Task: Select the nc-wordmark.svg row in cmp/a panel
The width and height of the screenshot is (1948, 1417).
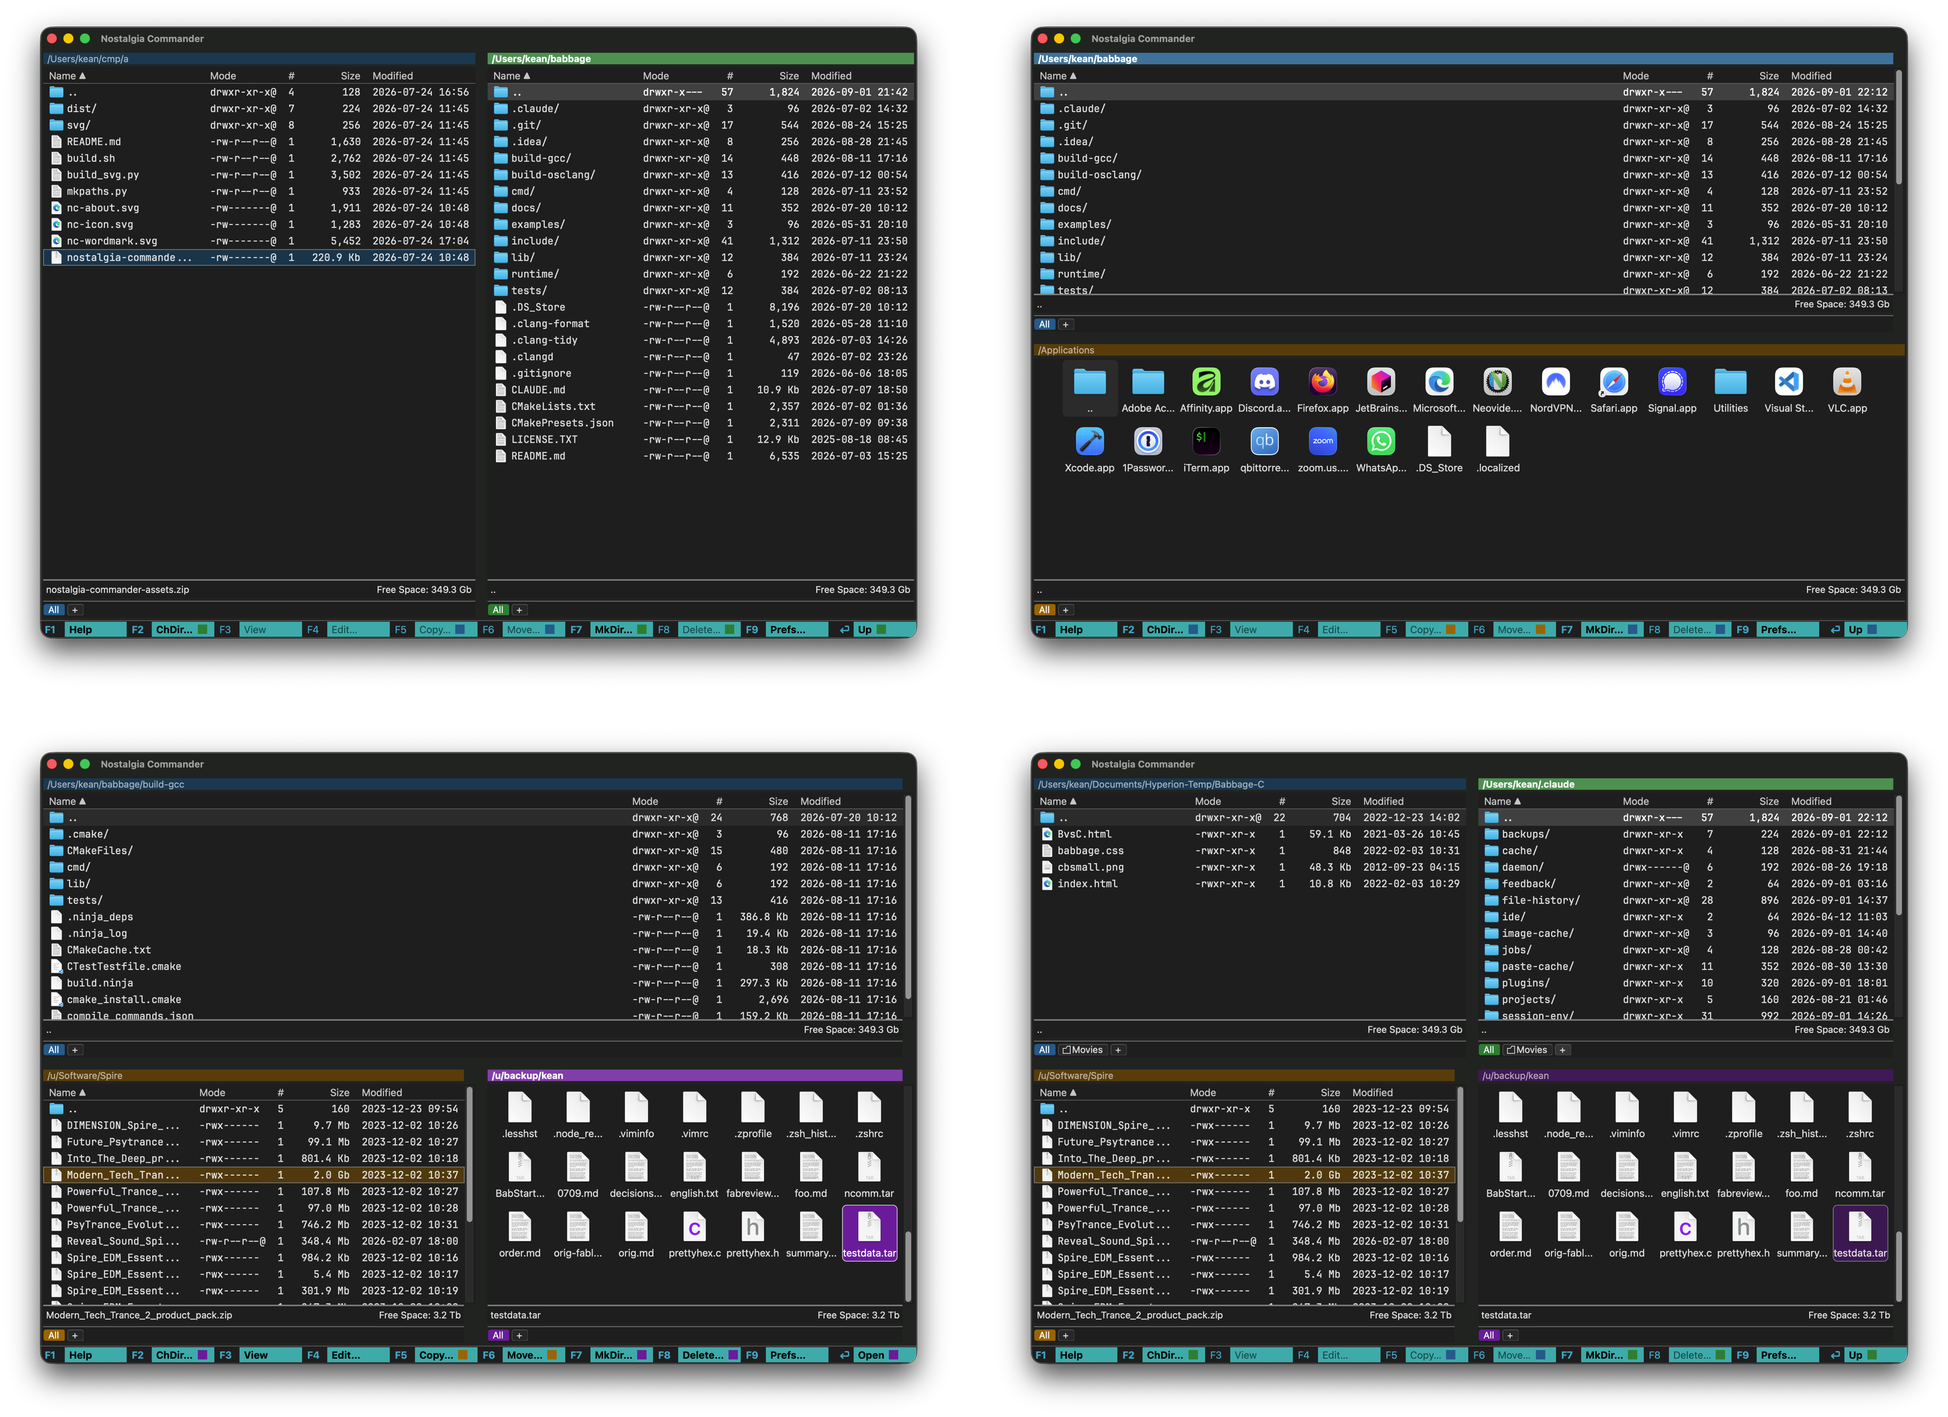Action: click(259, 241)
